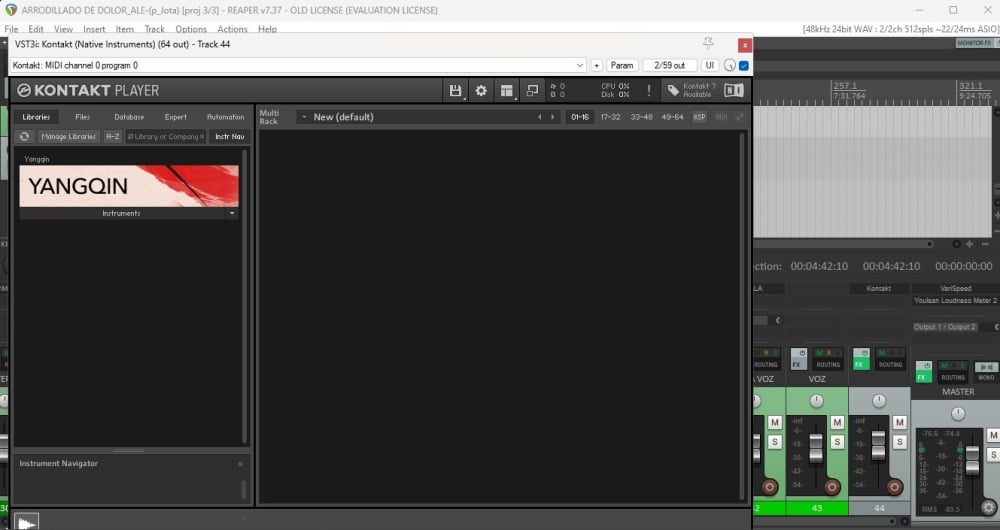Viewport: 1000px width, 530px height.
Task: Open REAPER Track menu
Action: click(154, 29)
